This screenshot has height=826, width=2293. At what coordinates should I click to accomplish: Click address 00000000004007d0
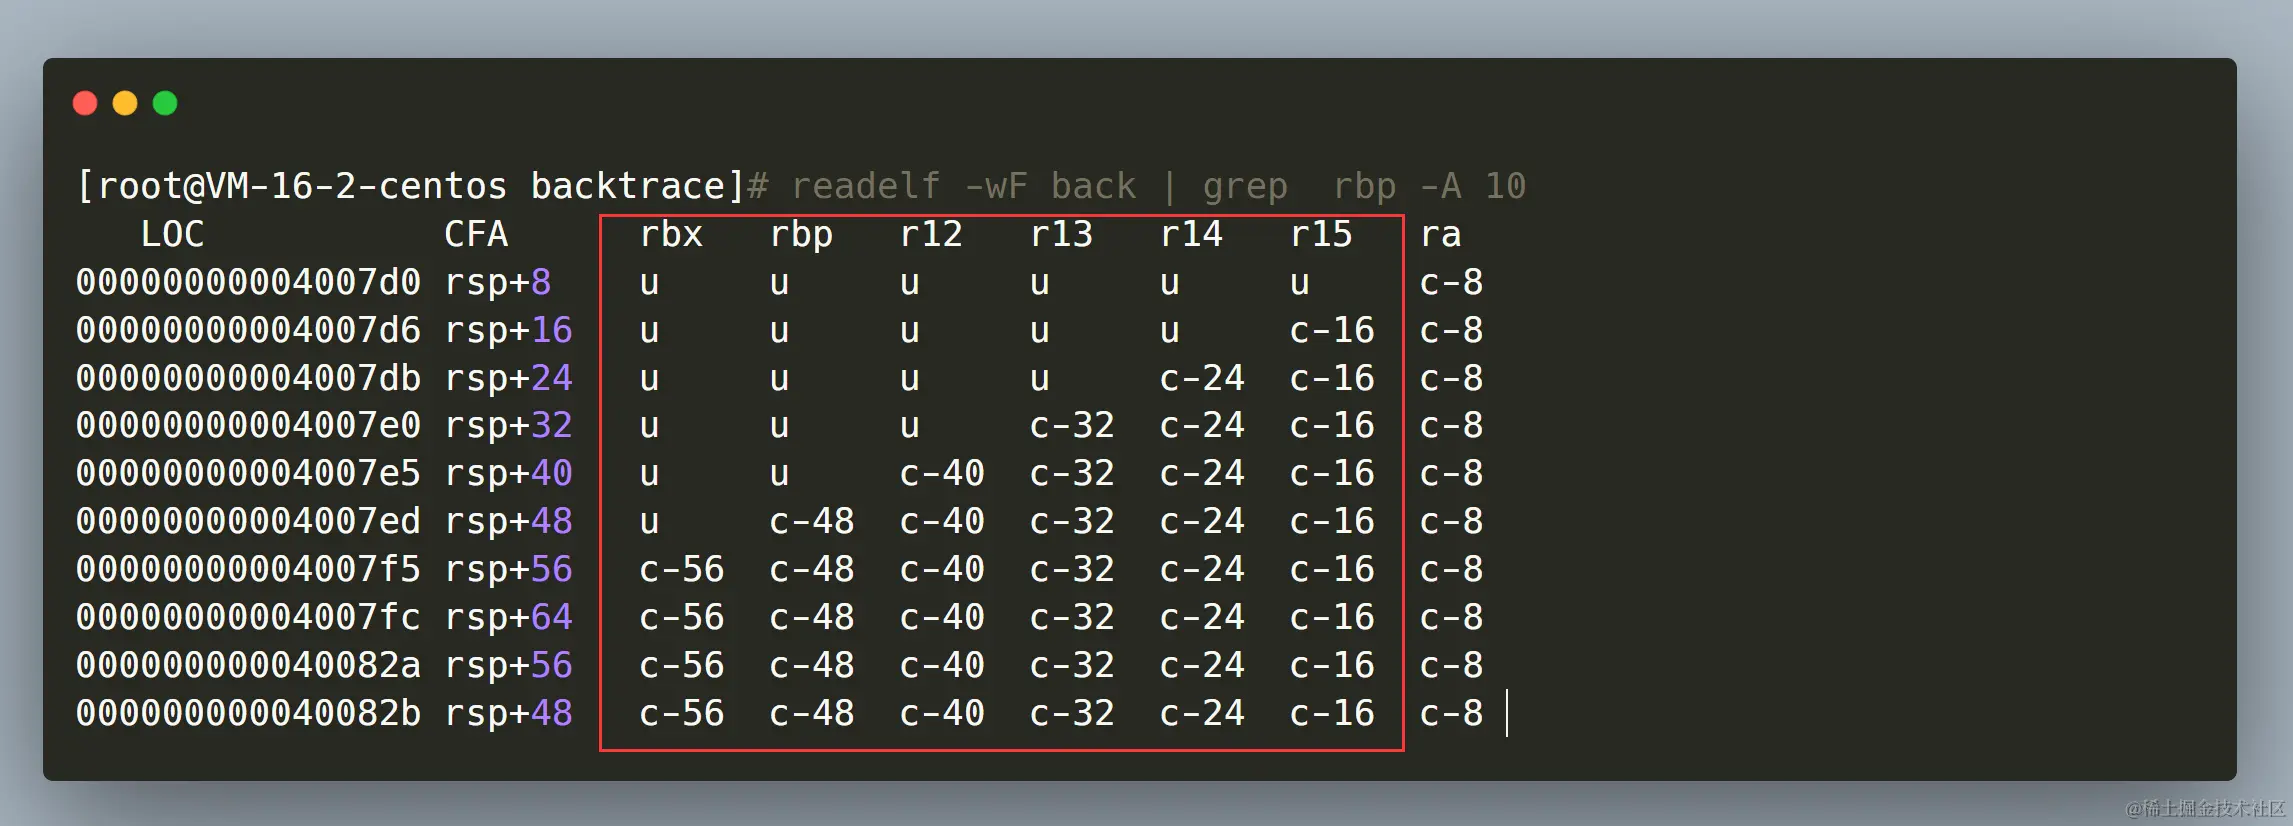coord(248,282)
